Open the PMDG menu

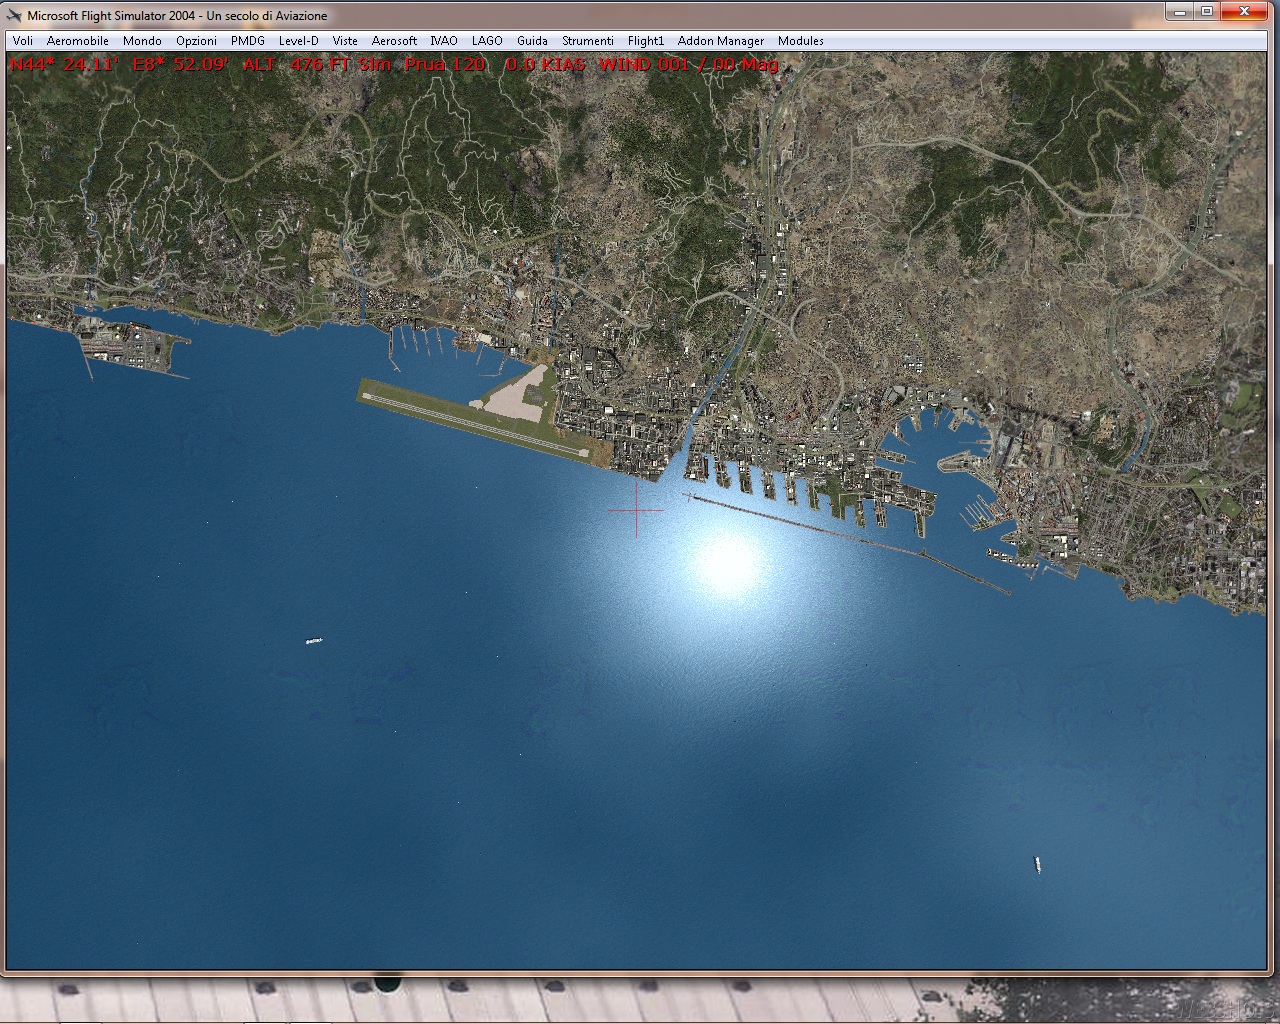point(248,41)
